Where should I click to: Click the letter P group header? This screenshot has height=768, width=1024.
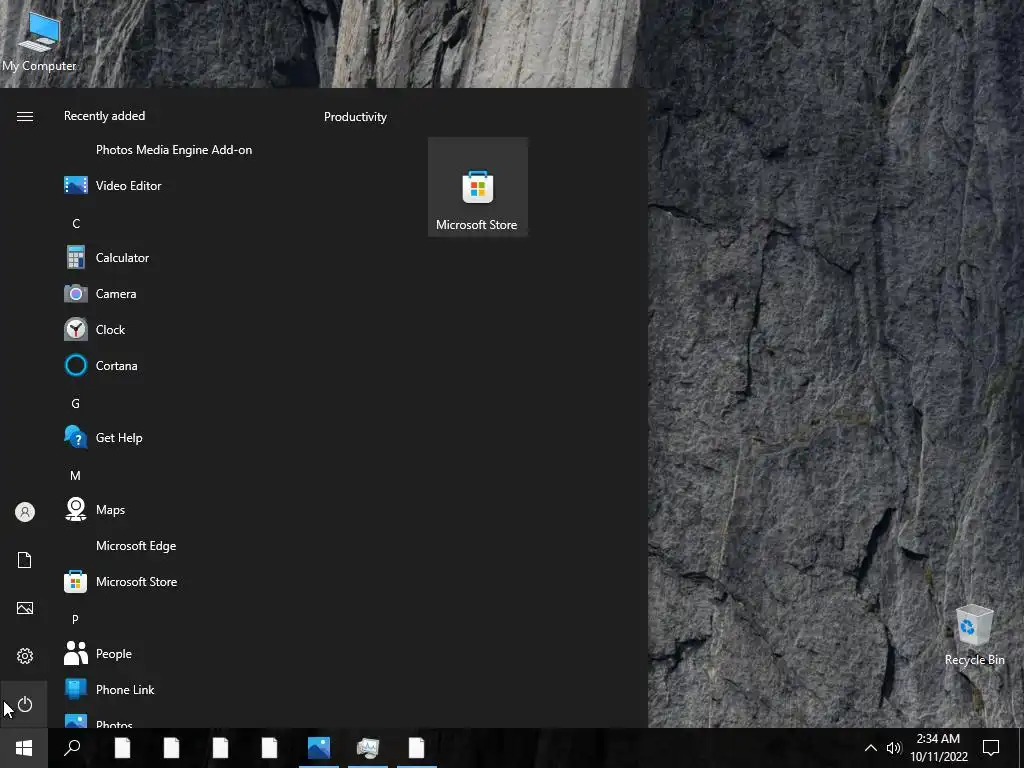pos(75,619)
